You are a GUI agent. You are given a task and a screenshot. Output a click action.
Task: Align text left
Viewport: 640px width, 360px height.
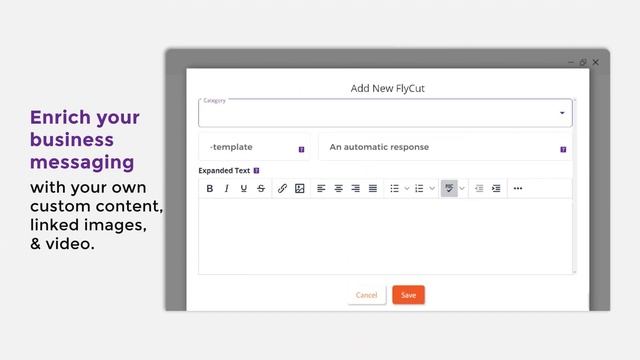(x=321, y=188)
